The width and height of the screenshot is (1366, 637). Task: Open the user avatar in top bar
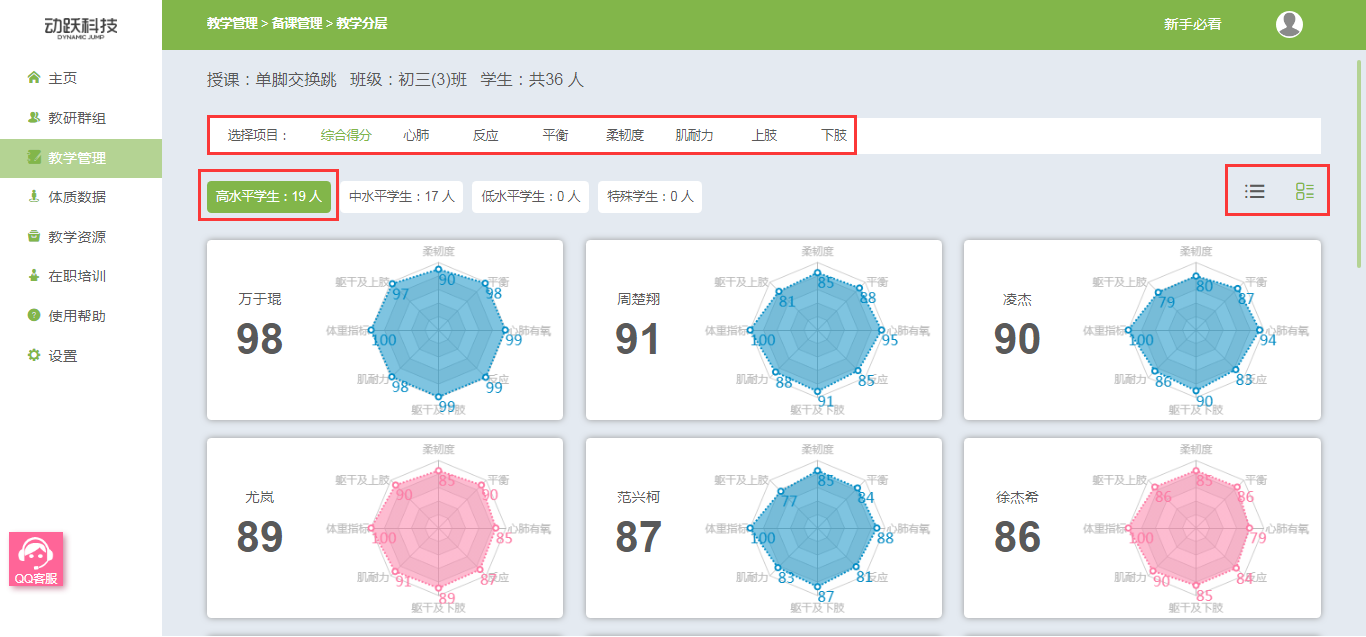coord(1289,24)
